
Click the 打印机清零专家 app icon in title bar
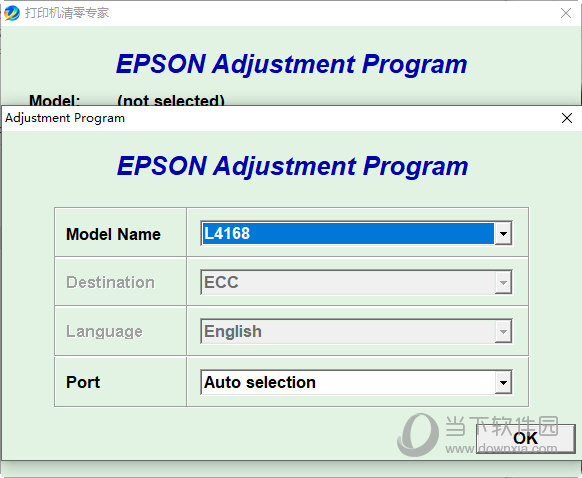click(12, 13)
